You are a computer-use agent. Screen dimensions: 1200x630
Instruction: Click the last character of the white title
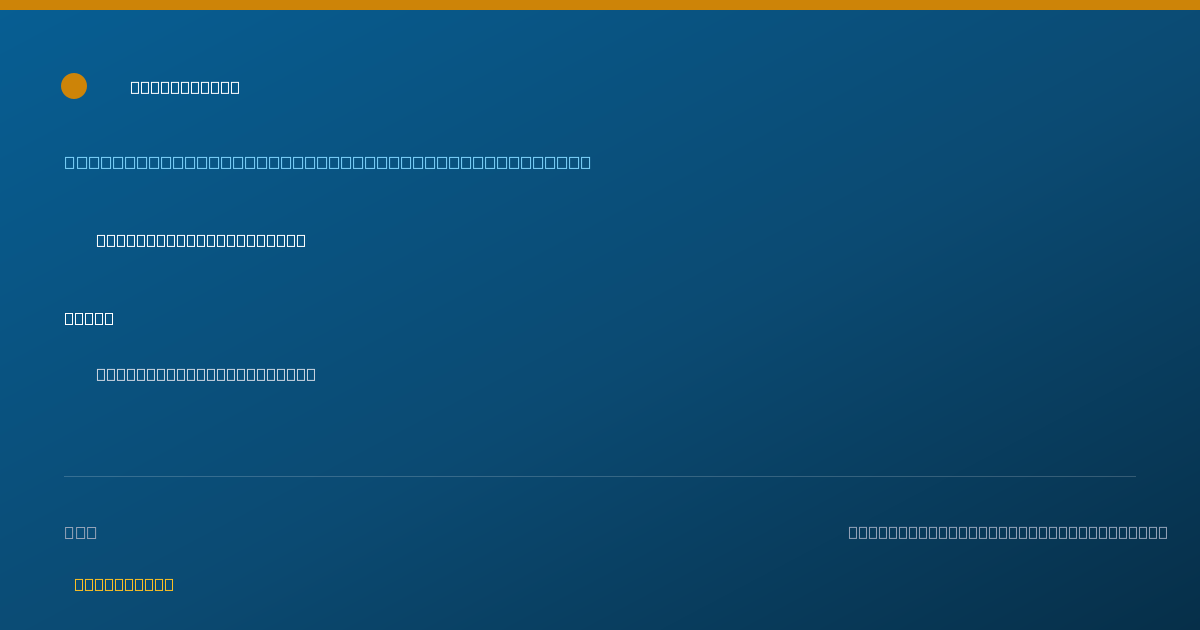[x=235, y=87]
